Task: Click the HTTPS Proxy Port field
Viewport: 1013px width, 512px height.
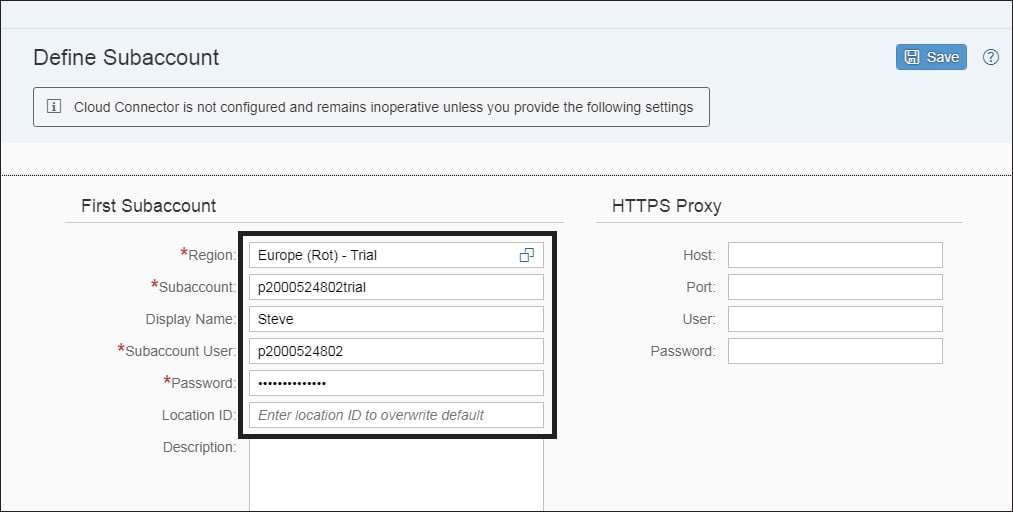Action: coord(835,287)
